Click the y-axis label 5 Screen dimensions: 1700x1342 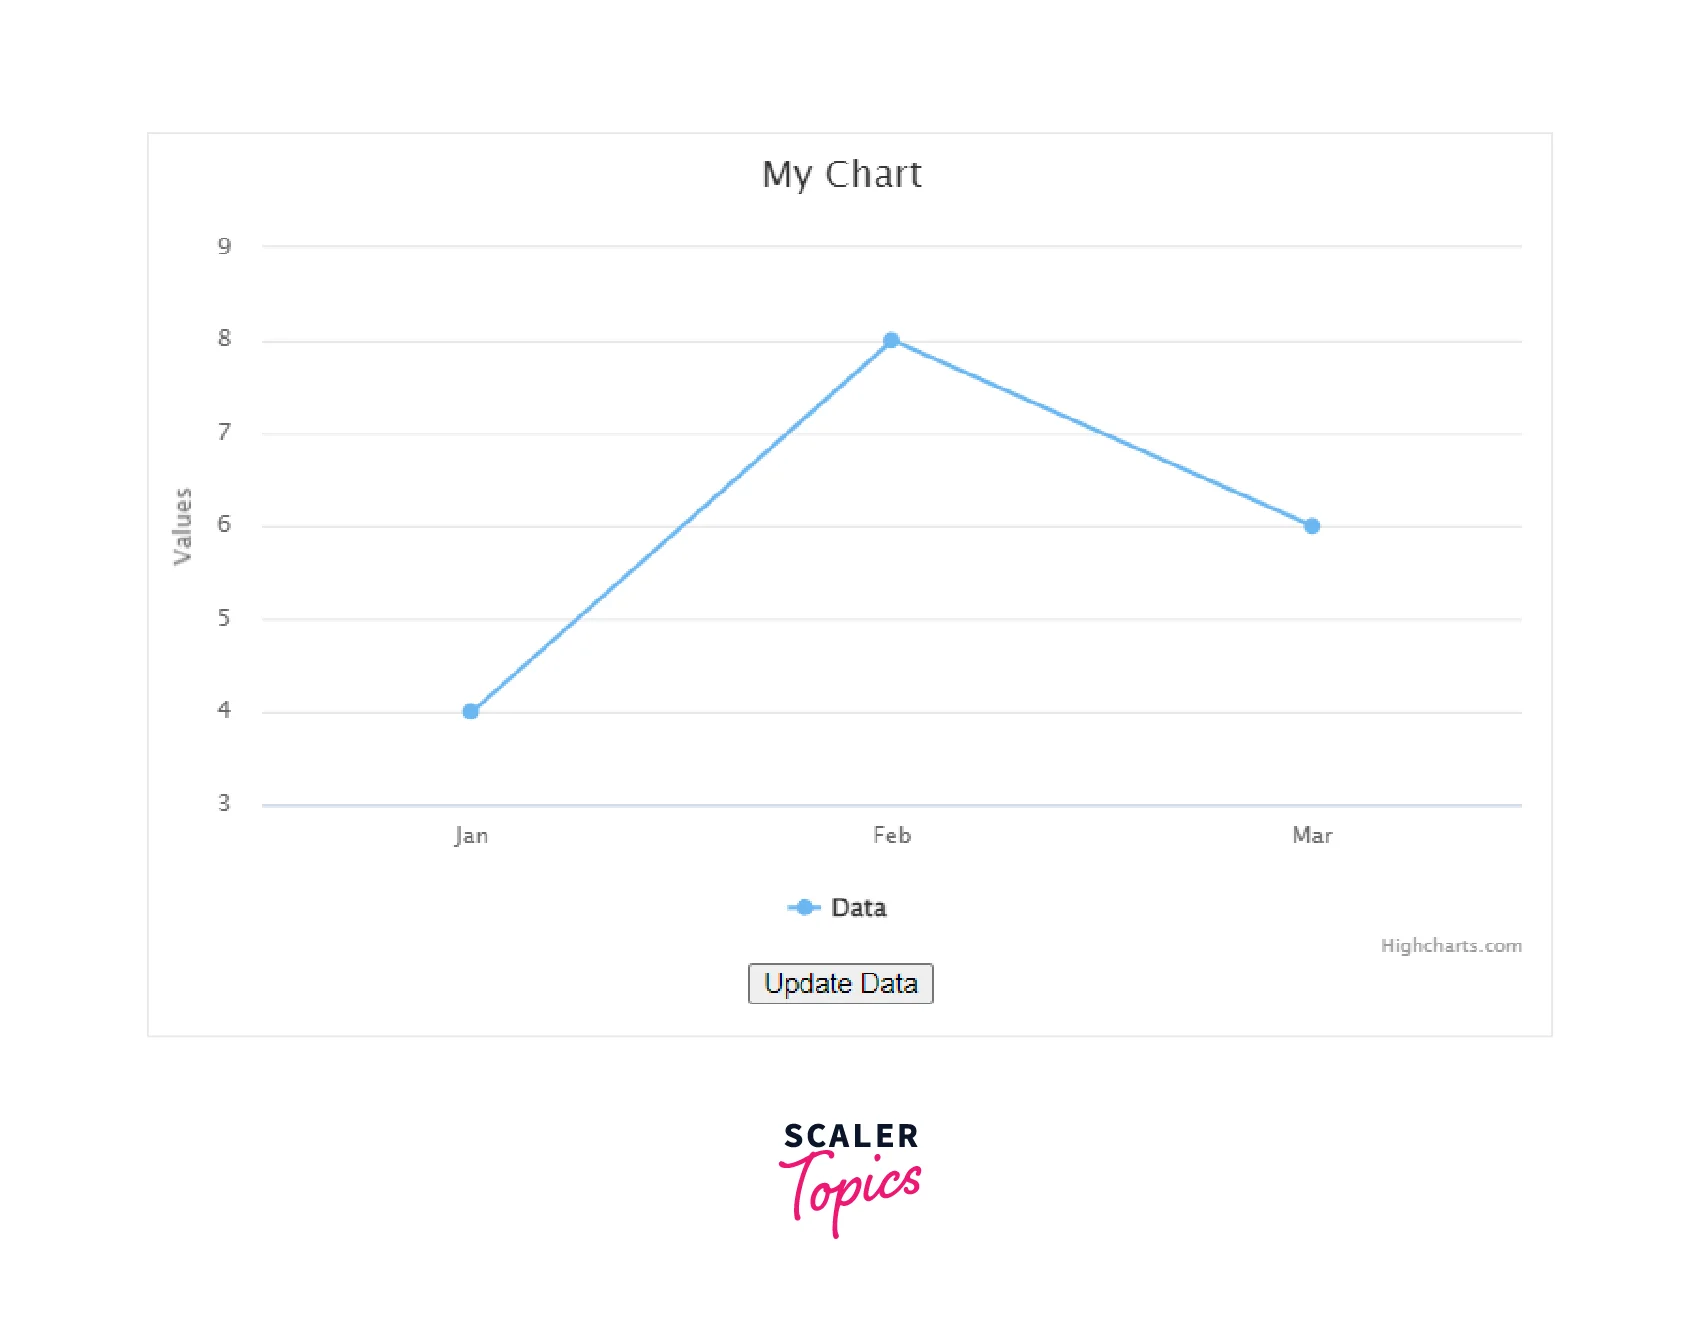pos(224,618)
